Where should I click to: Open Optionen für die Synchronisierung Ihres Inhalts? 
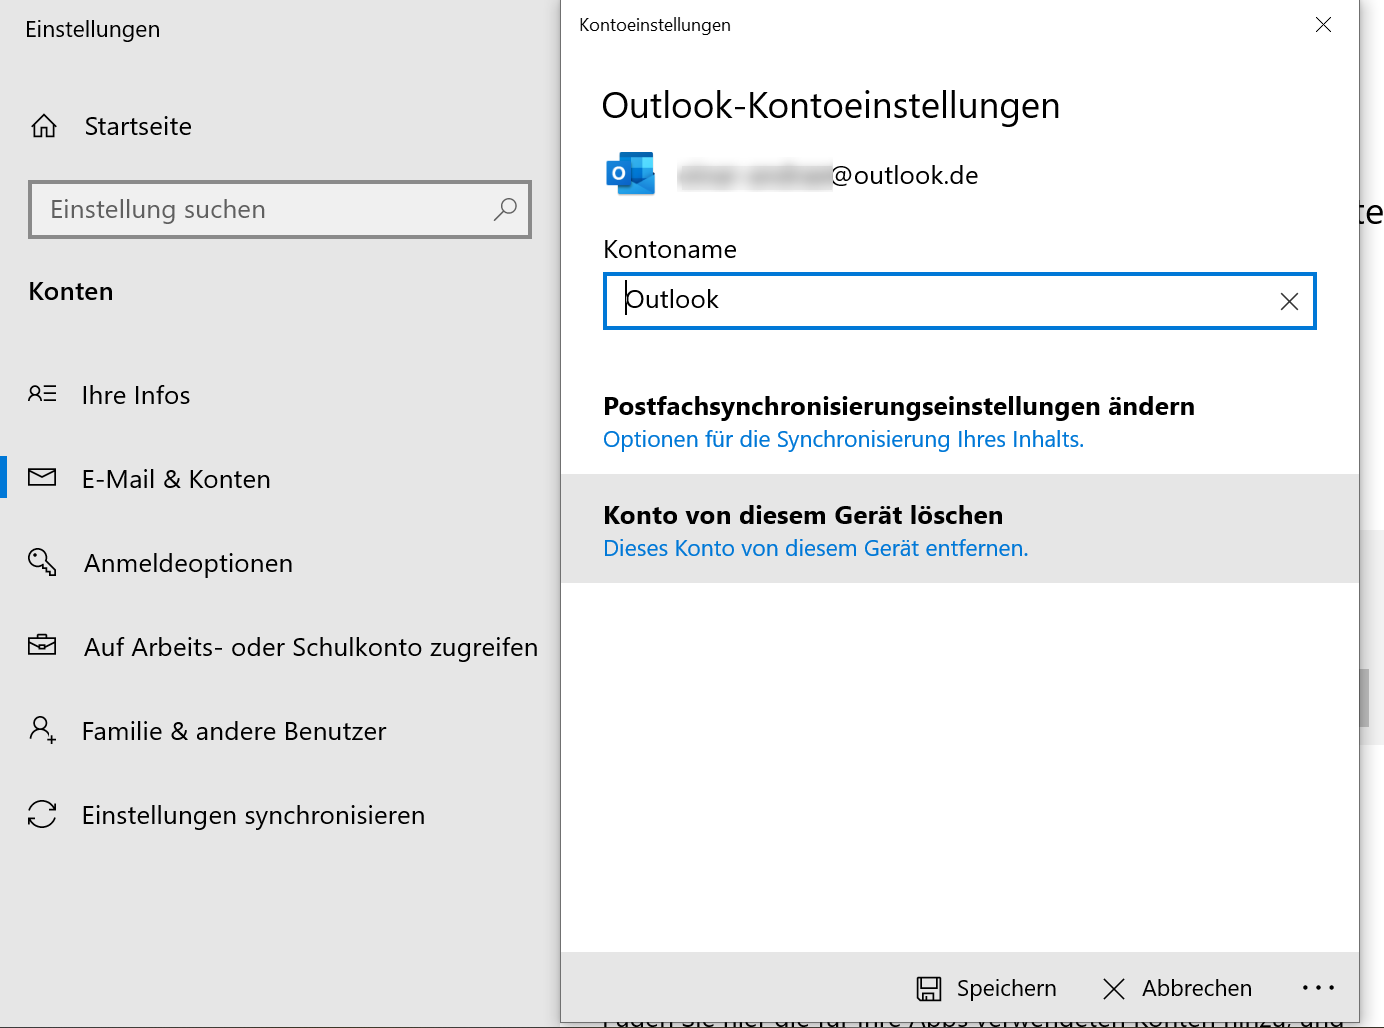(x=843, y=439)
